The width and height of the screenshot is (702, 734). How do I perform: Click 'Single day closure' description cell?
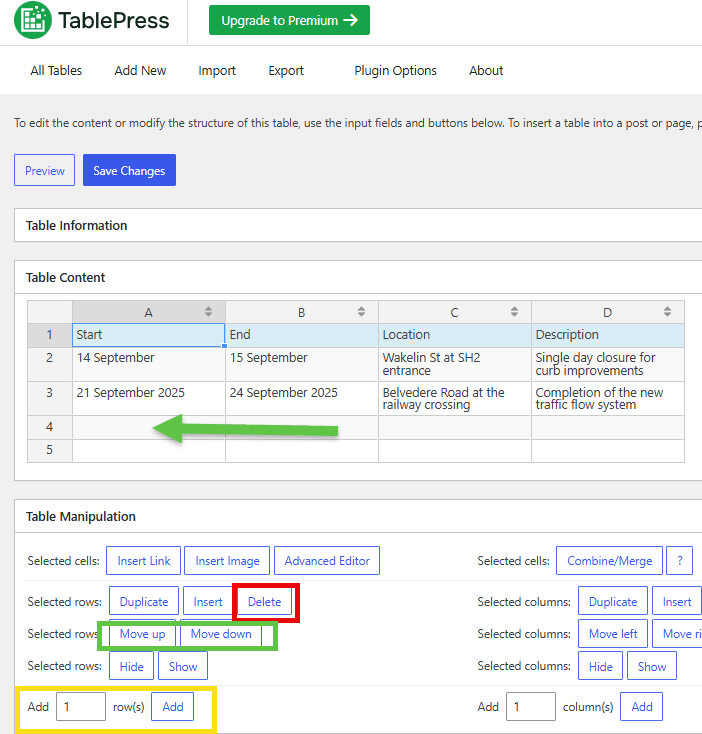pyautogui.click(x=607, y=364)
